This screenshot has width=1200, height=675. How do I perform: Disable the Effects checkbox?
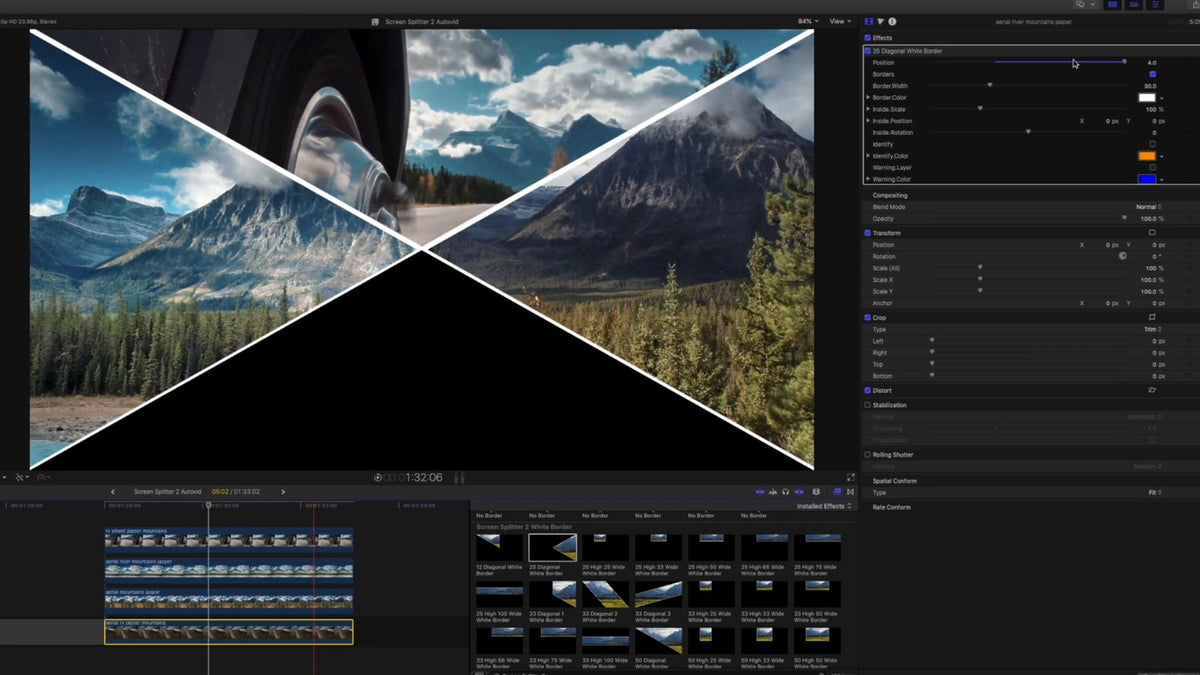(867, 38)
